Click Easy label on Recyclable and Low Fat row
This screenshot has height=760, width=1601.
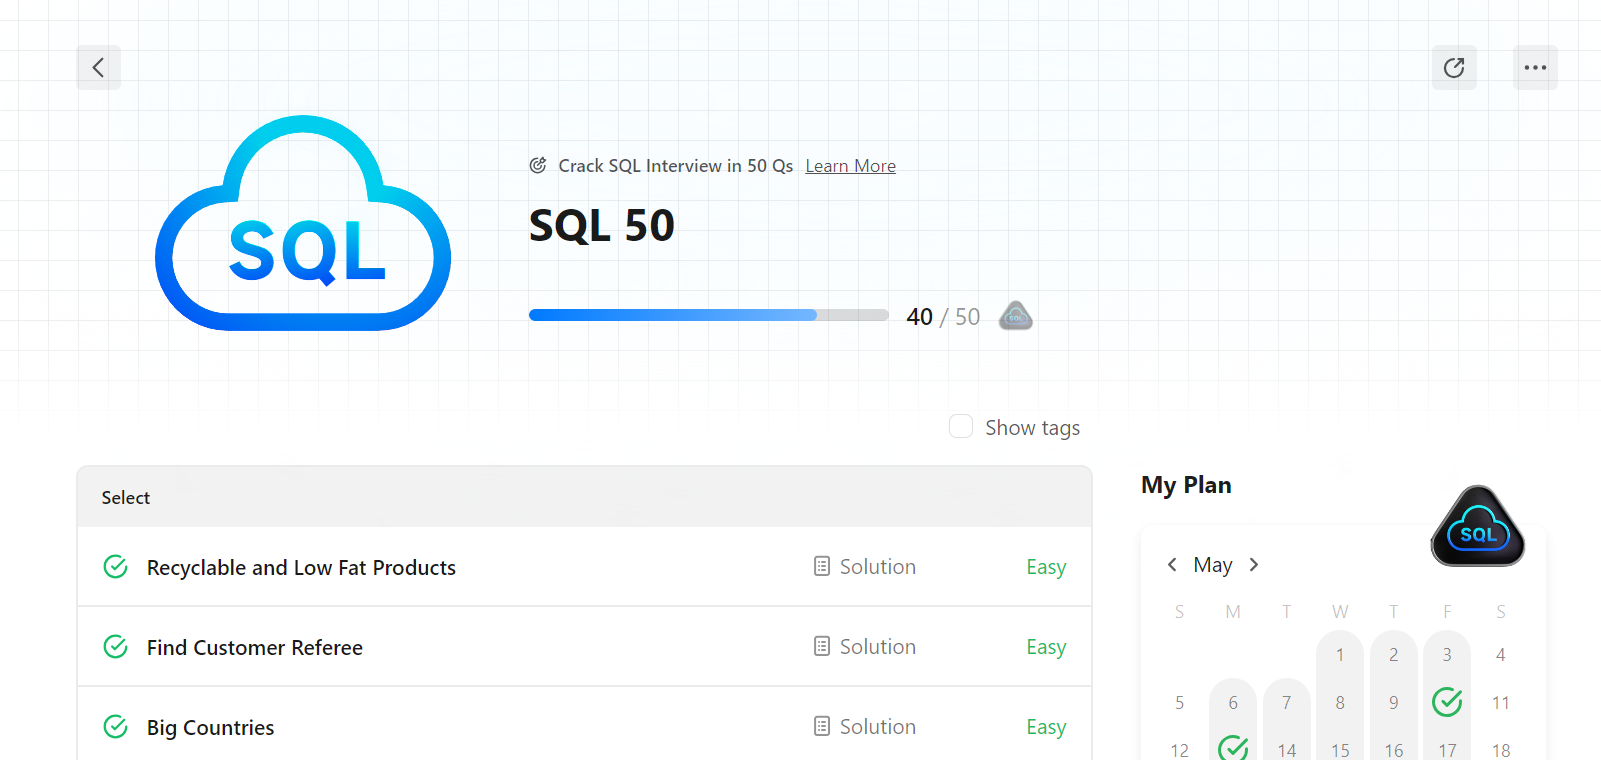[x=1046, y=567]
